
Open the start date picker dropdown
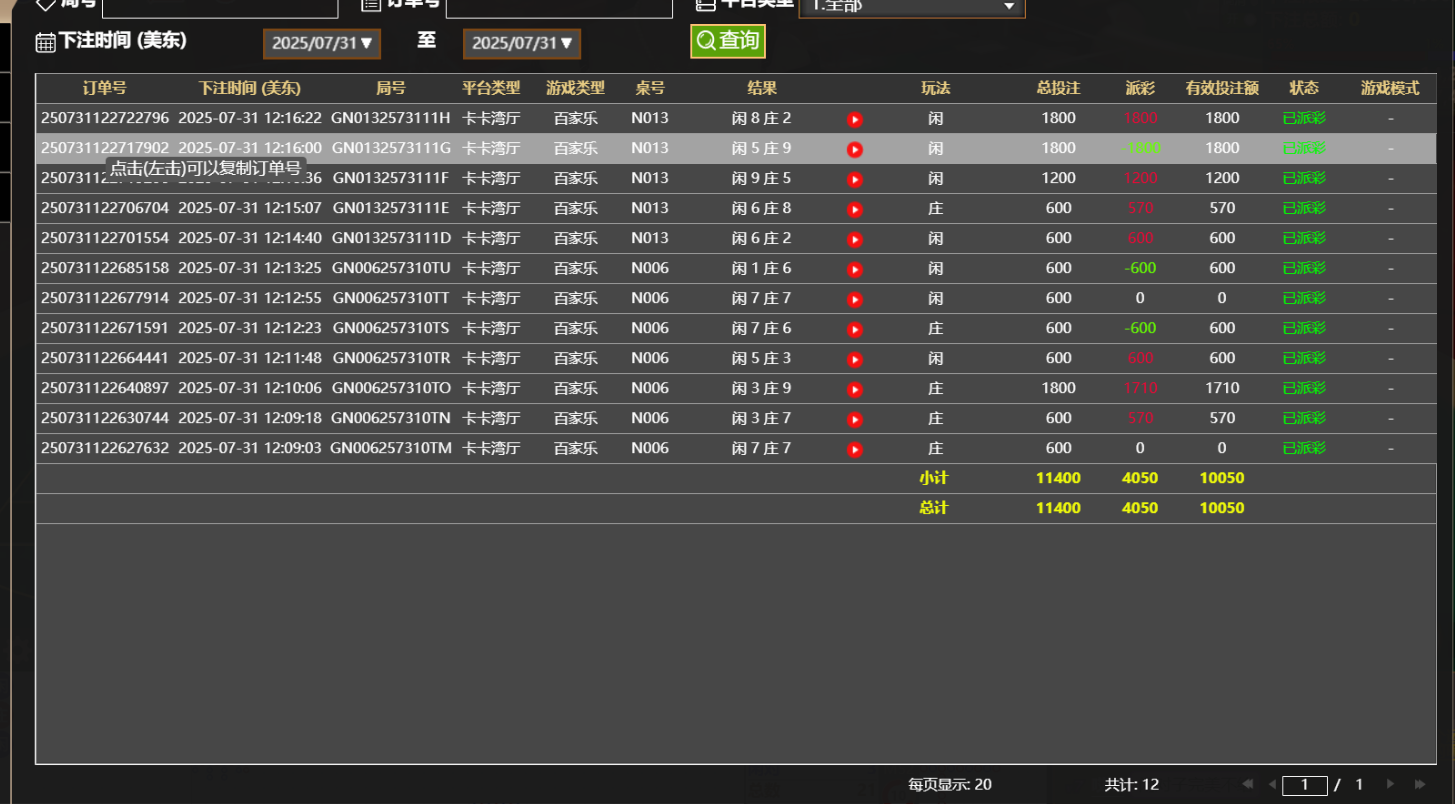pyautogui.click(x=322, y=43)
